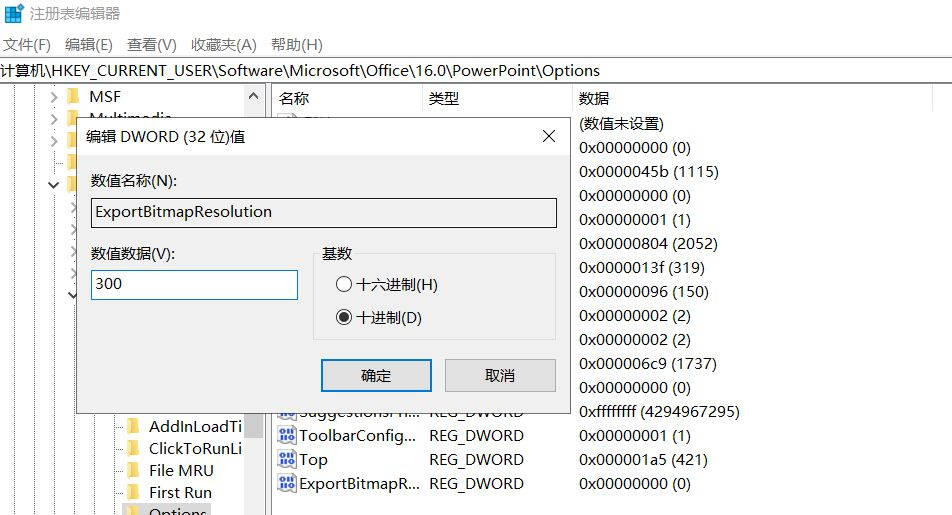Select the Top value name

click(x=313, y=460)
